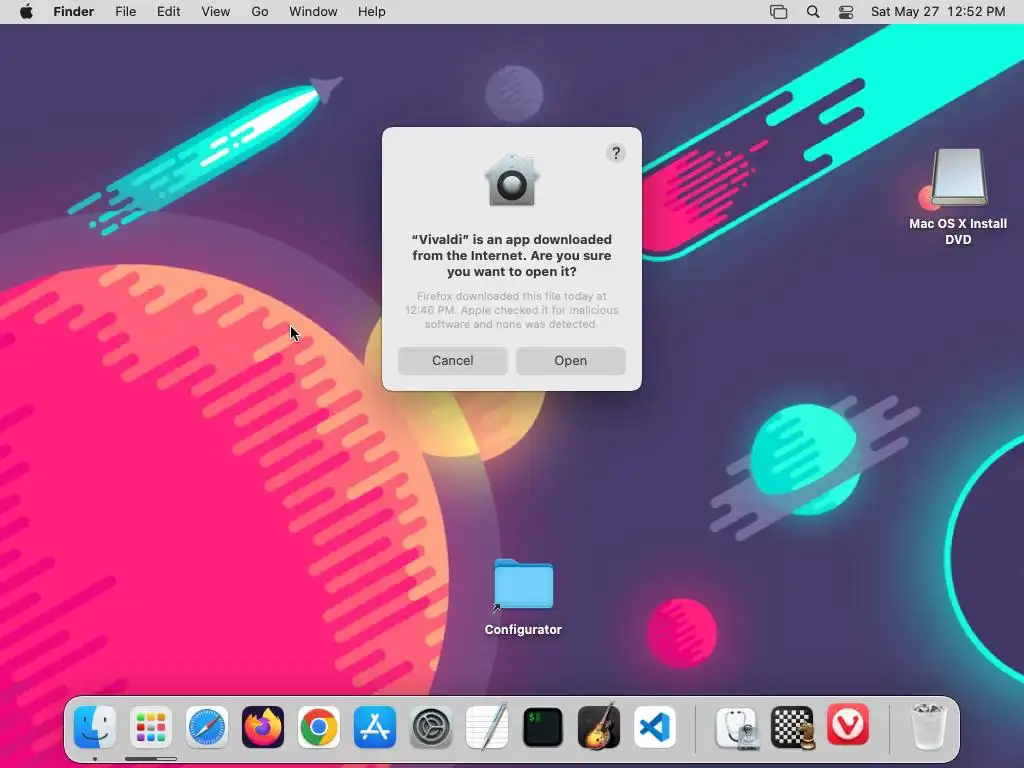Click the Stage Manager menu bar icon

click(778, 12)
